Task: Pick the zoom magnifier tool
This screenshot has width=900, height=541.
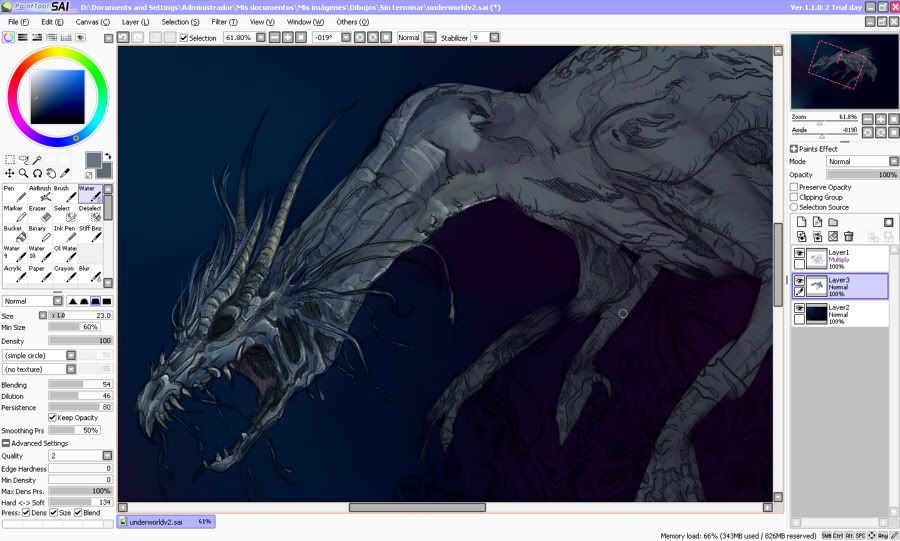Action: [x=24, y=173]
